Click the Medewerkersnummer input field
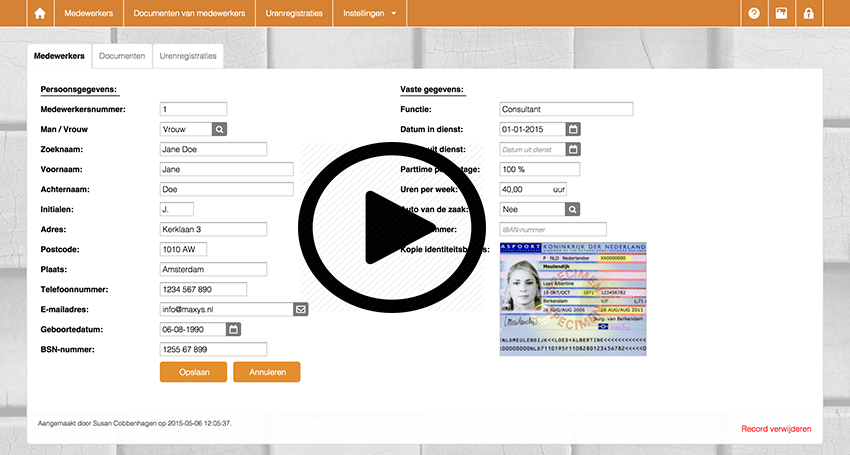The height and width of the screenshot is (455, 850). (194, 109)
